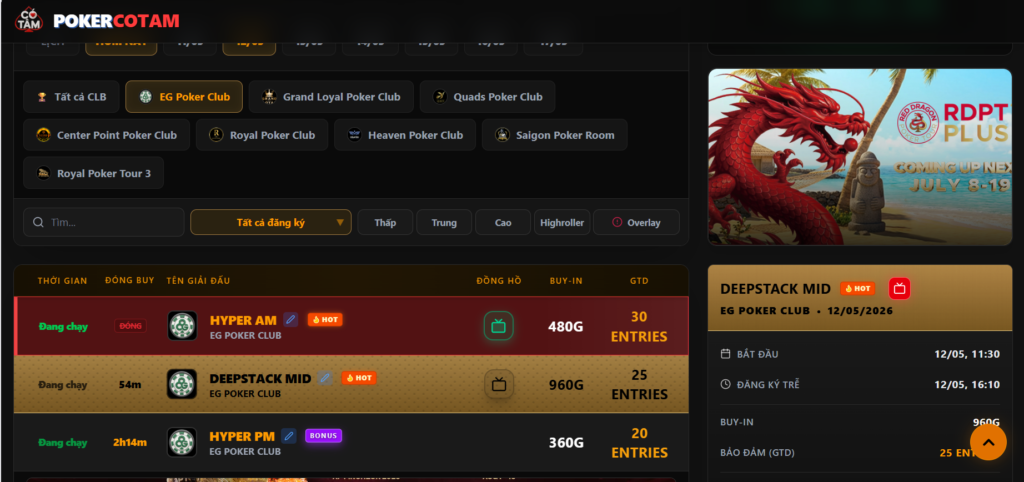This screenshot has width=1024, height=482.
Task: Click the purple BONUS badge
Action: click(x=323, y=436)
